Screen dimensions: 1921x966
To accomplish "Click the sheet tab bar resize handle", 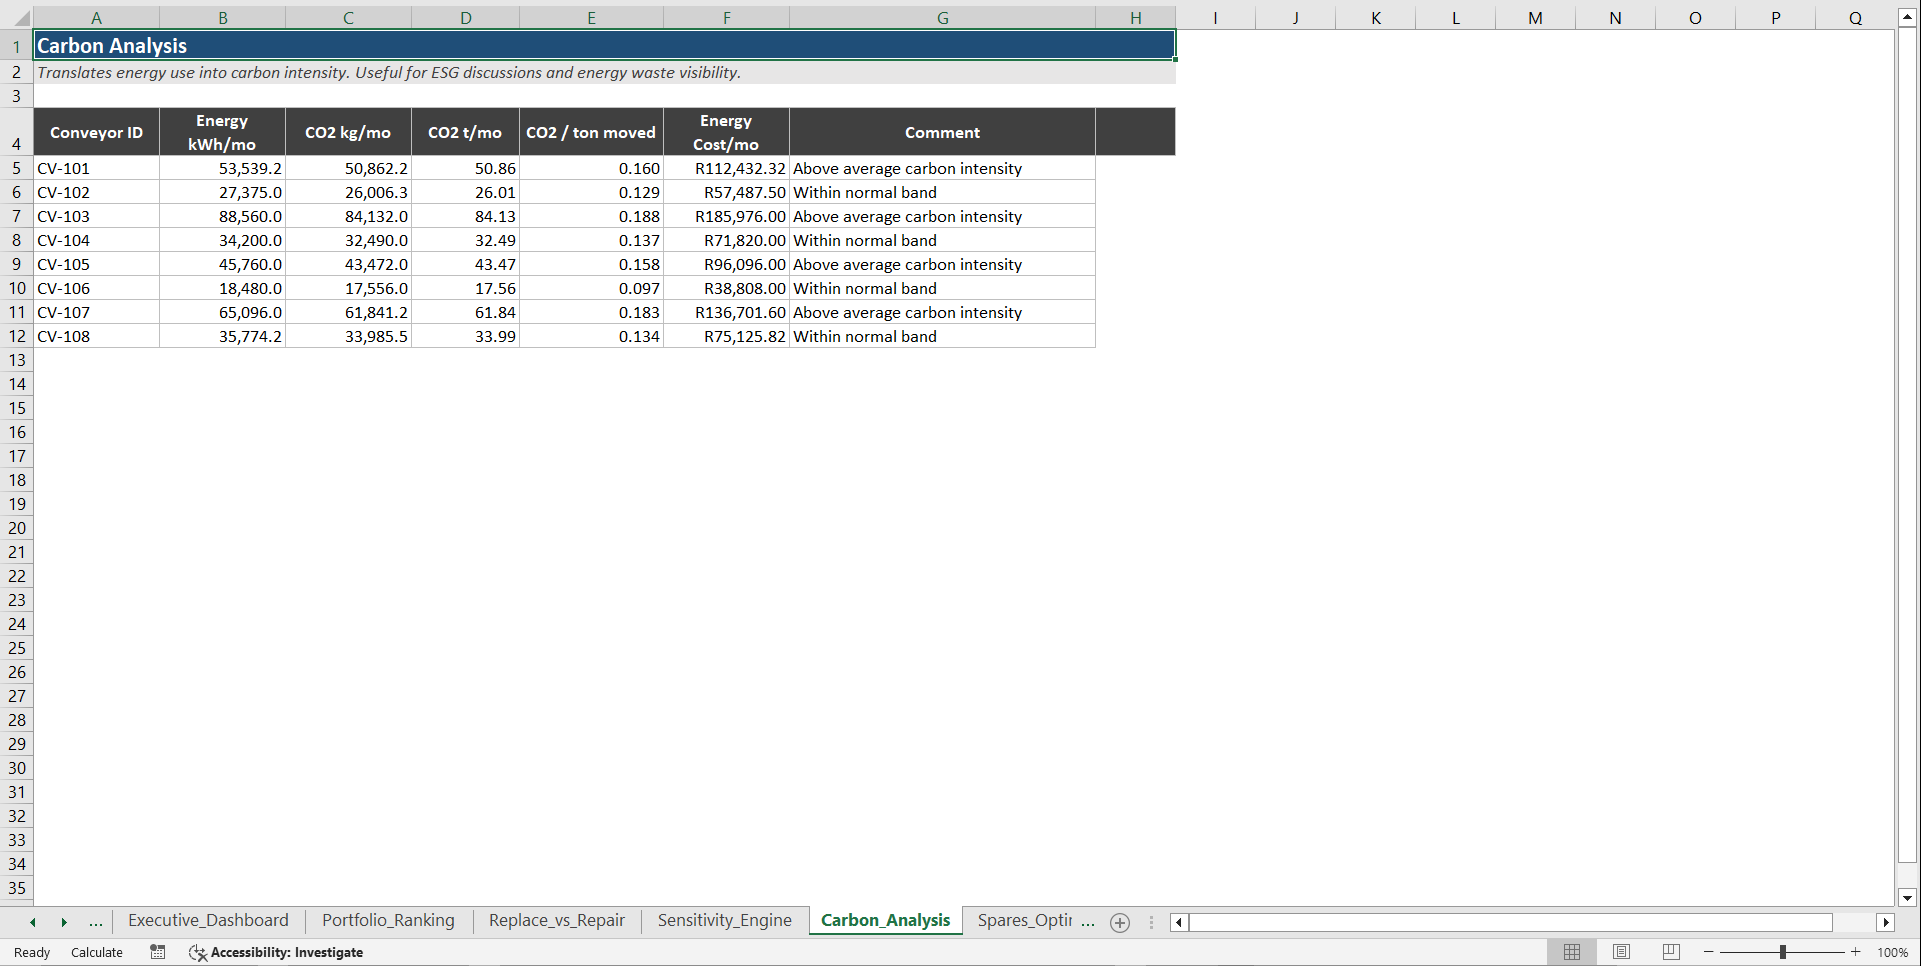I will tap(1151, 922).
